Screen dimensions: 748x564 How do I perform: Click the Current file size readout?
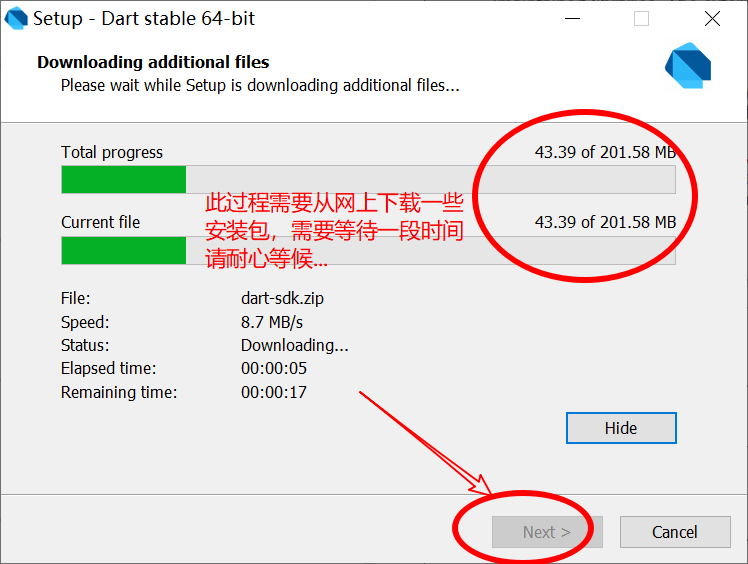tap(605, 222)
